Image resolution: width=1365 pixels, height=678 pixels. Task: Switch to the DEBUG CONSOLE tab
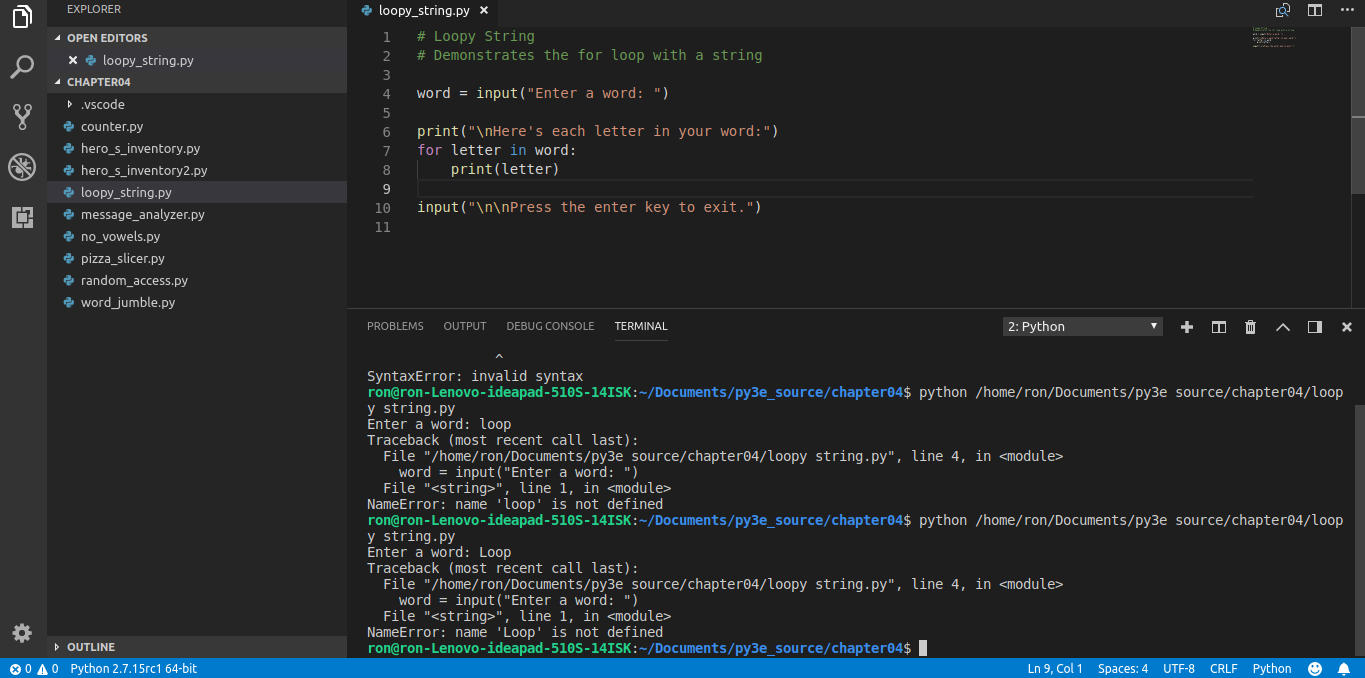pyautogui.click(x=550, y=326)
